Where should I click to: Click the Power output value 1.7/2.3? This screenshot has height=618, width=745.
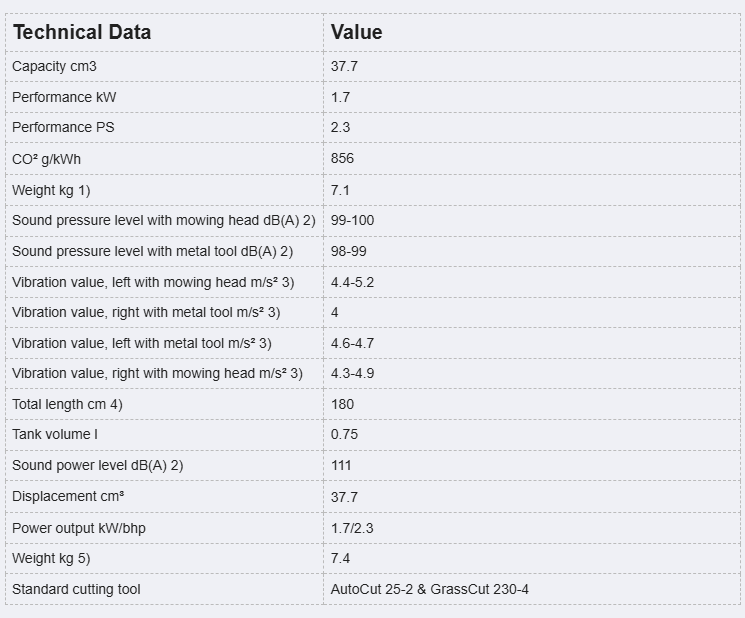[x=352, y=529]
